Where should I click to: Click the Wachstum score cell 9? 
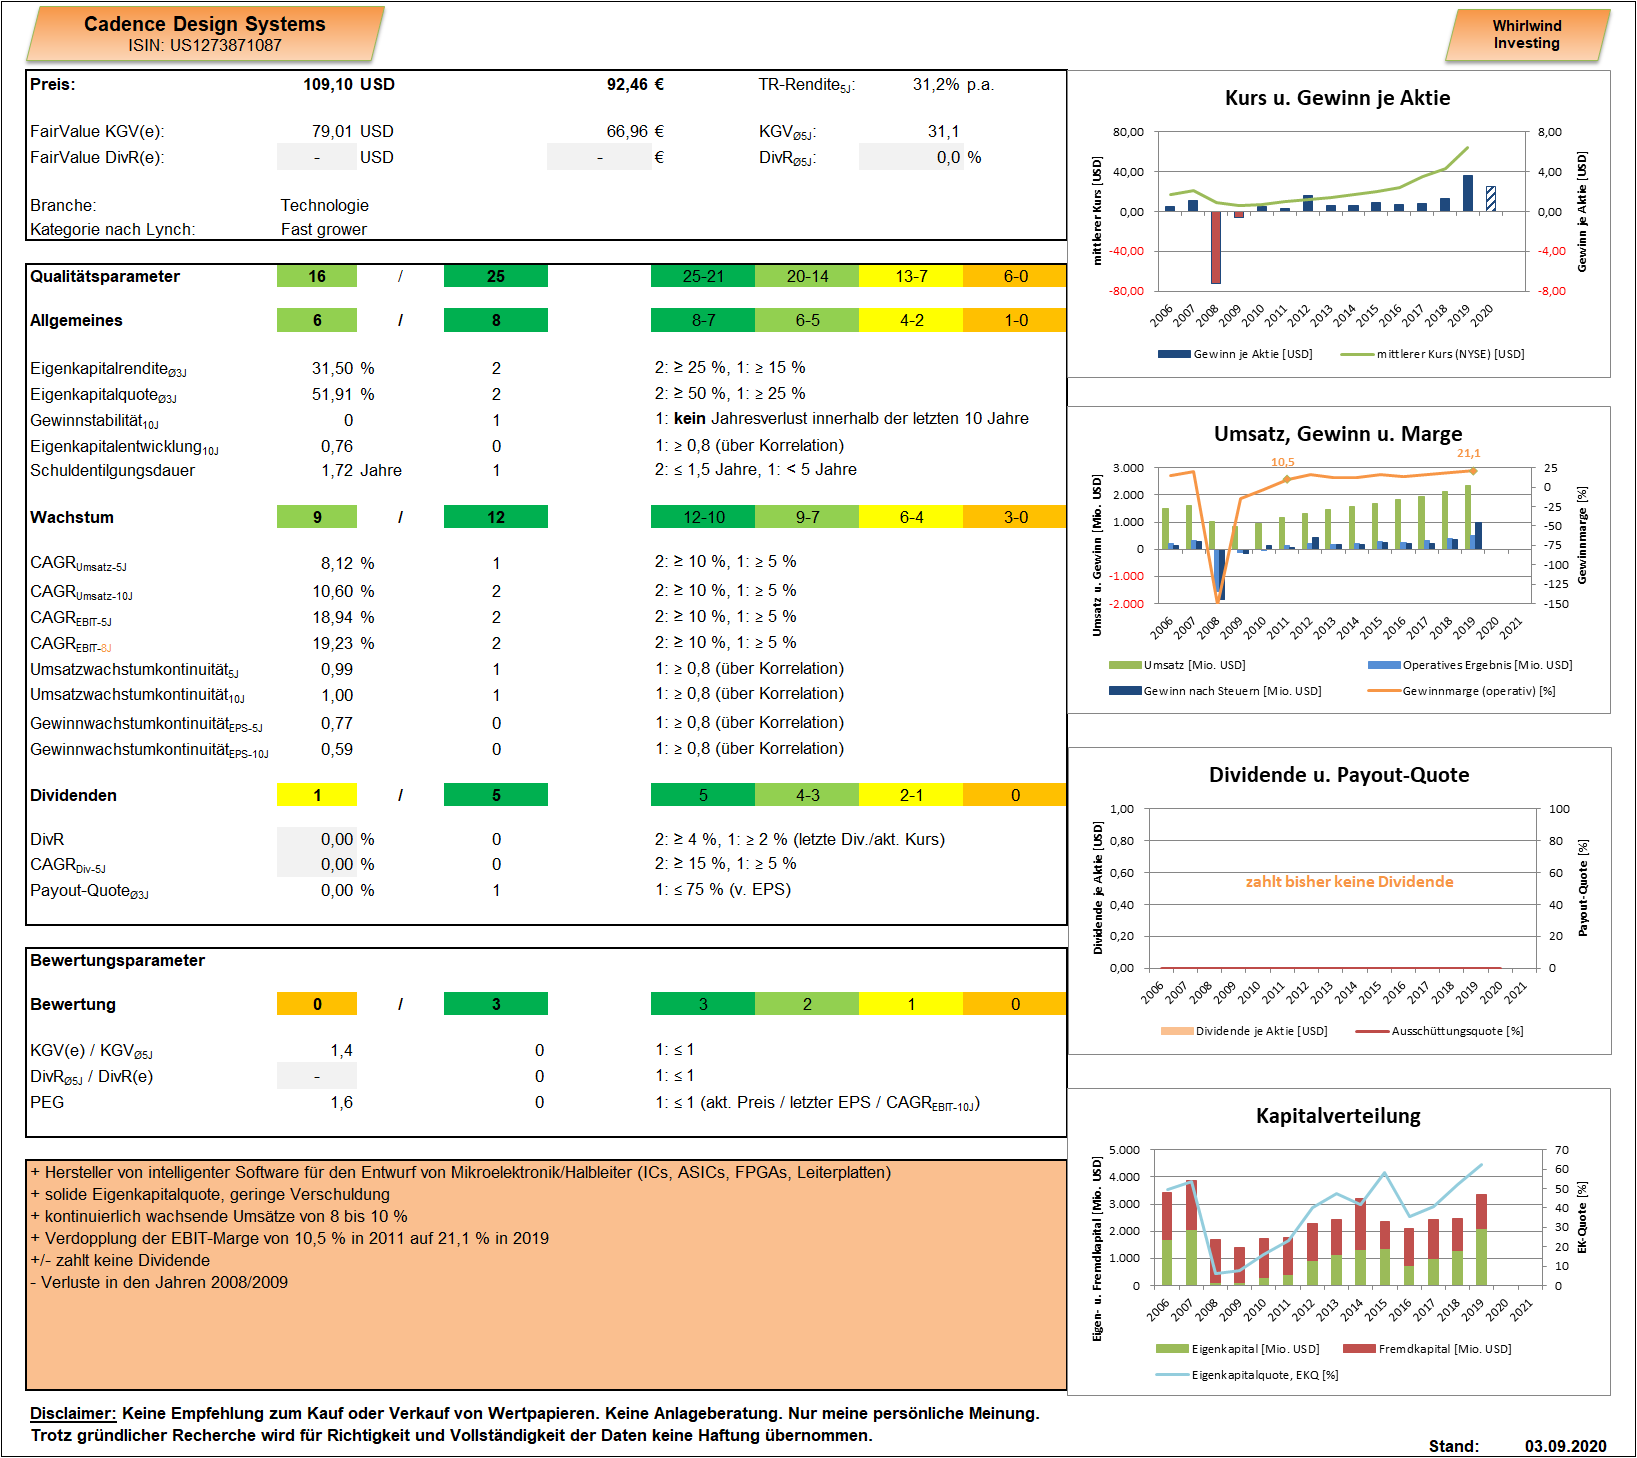[317, 517]
